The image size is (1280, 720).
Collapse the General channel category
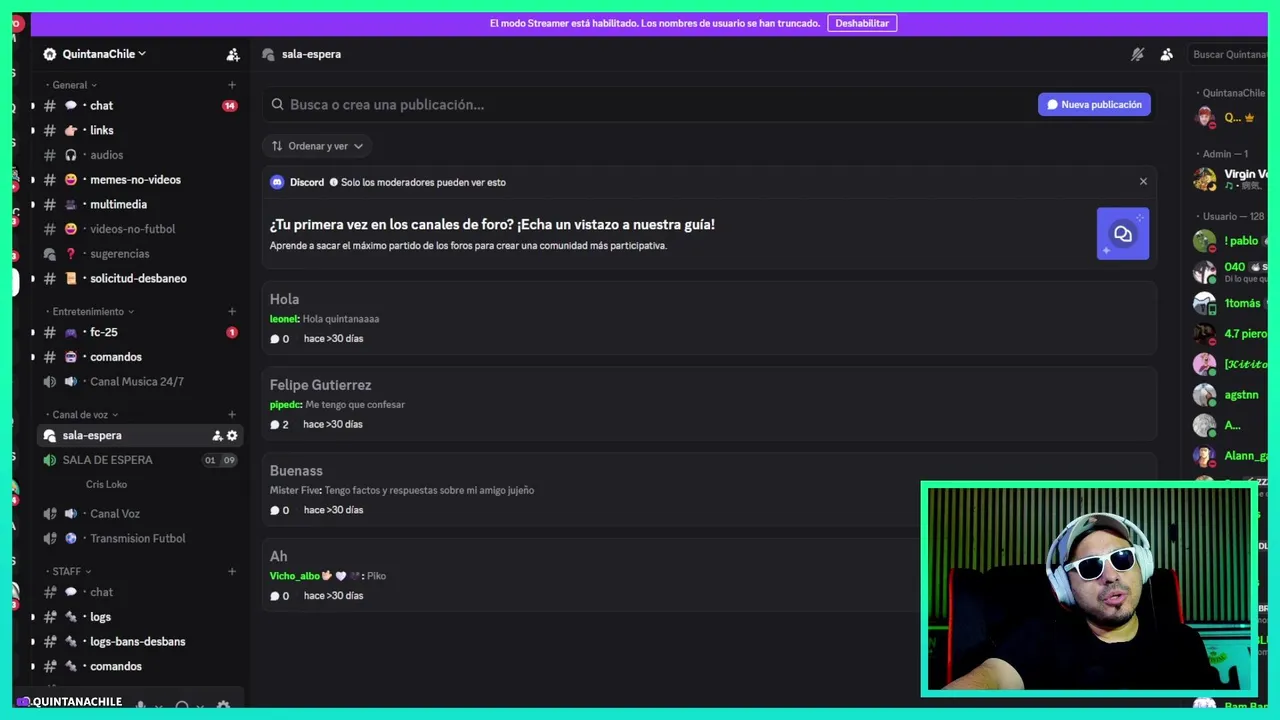tap(75, 85)
